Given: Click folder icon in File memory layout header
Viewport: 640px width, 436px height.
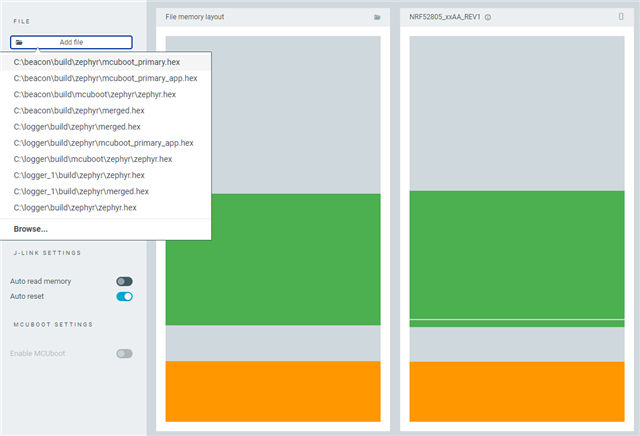Looking at the screenshot, I should coord(377,17).
